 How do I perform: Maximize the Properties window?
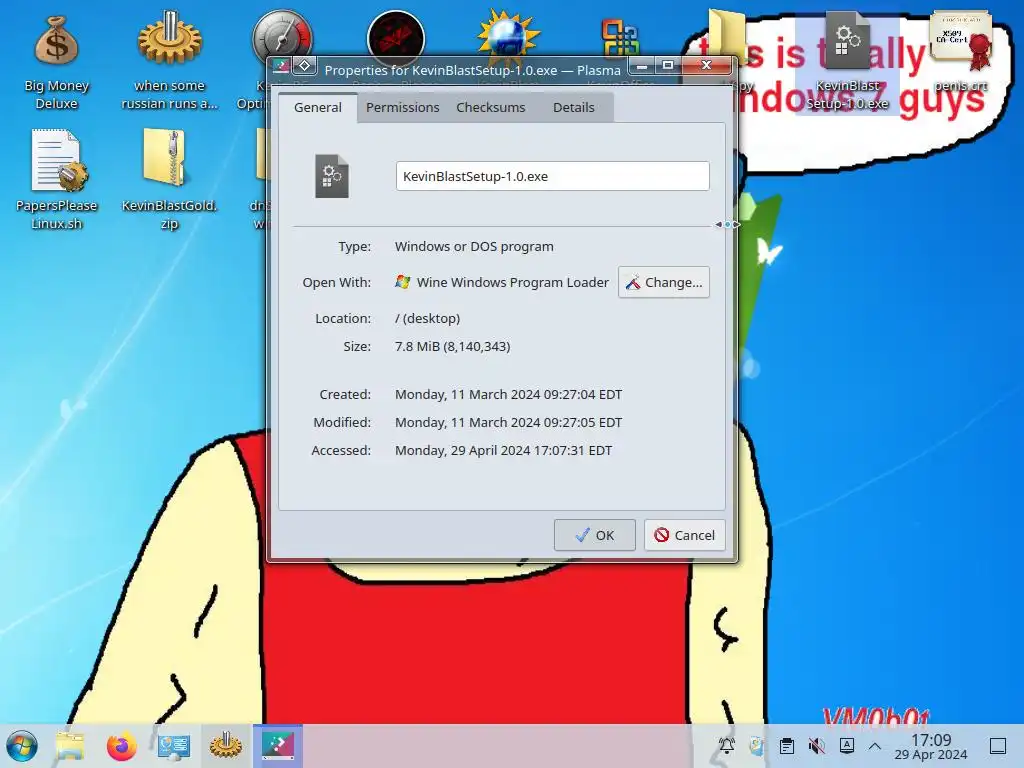(667, 65)
